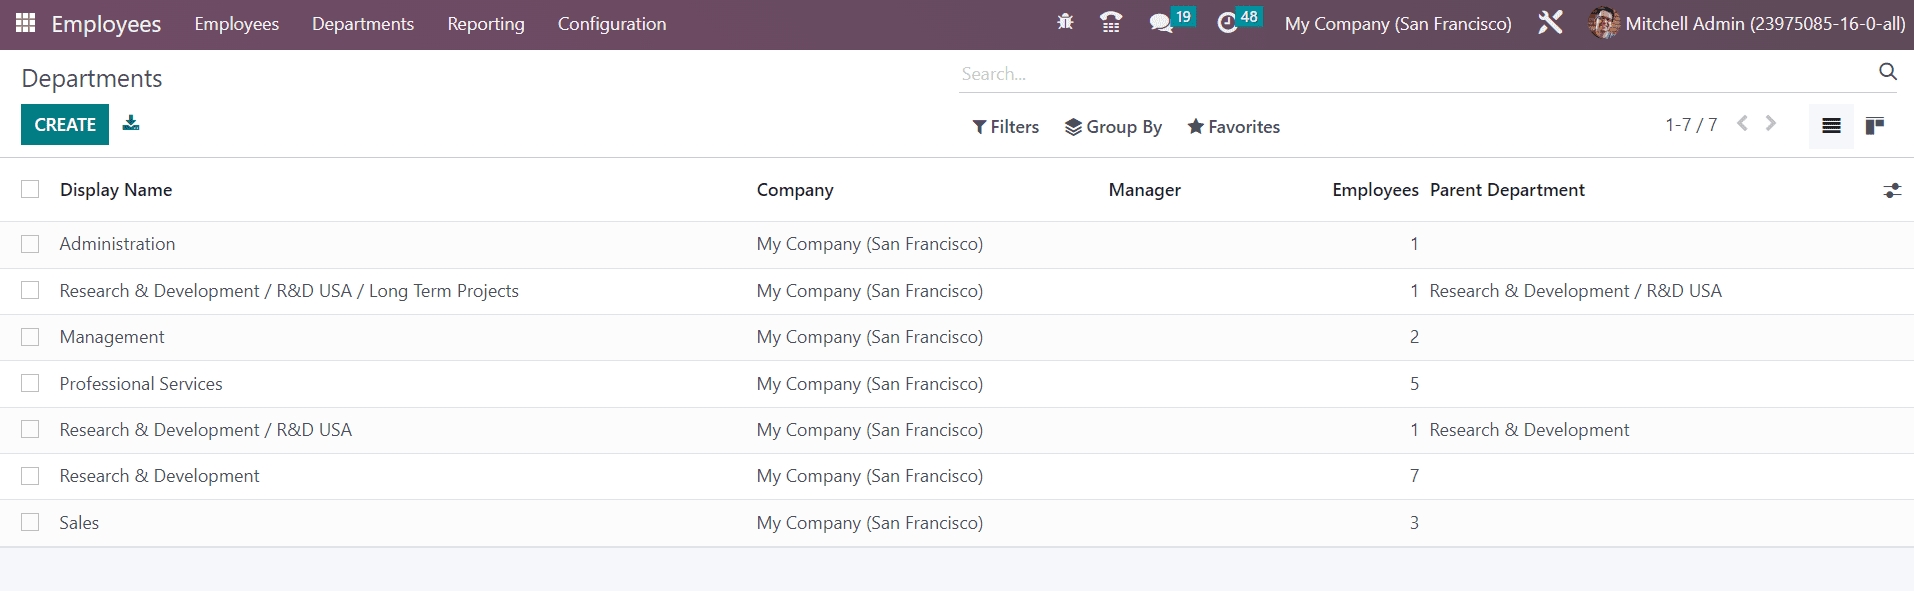Open the chat messages icon

1160,23
